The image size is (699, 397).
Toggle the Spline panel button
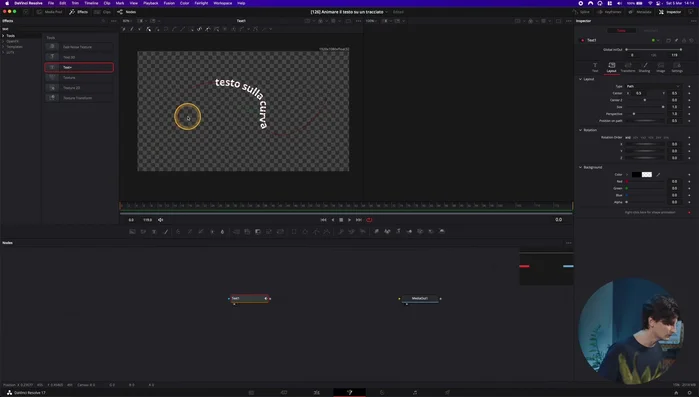[x=581, y=12]
